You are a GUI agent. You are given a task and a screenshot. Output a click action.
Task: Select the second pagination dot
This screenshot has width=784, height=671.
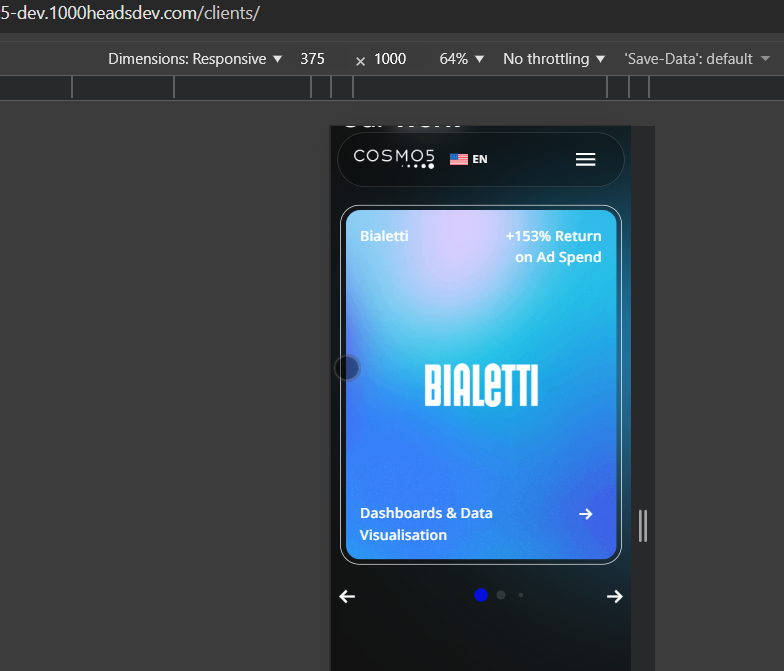coord(500,595)
